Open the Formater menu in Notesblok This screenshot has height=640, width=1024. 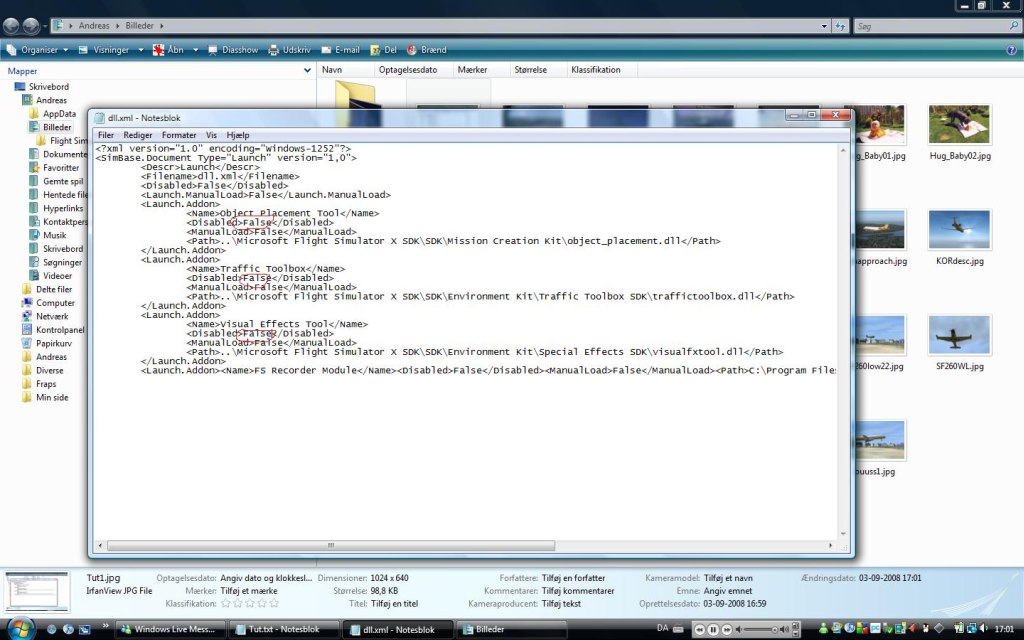[x=179, y=135]
